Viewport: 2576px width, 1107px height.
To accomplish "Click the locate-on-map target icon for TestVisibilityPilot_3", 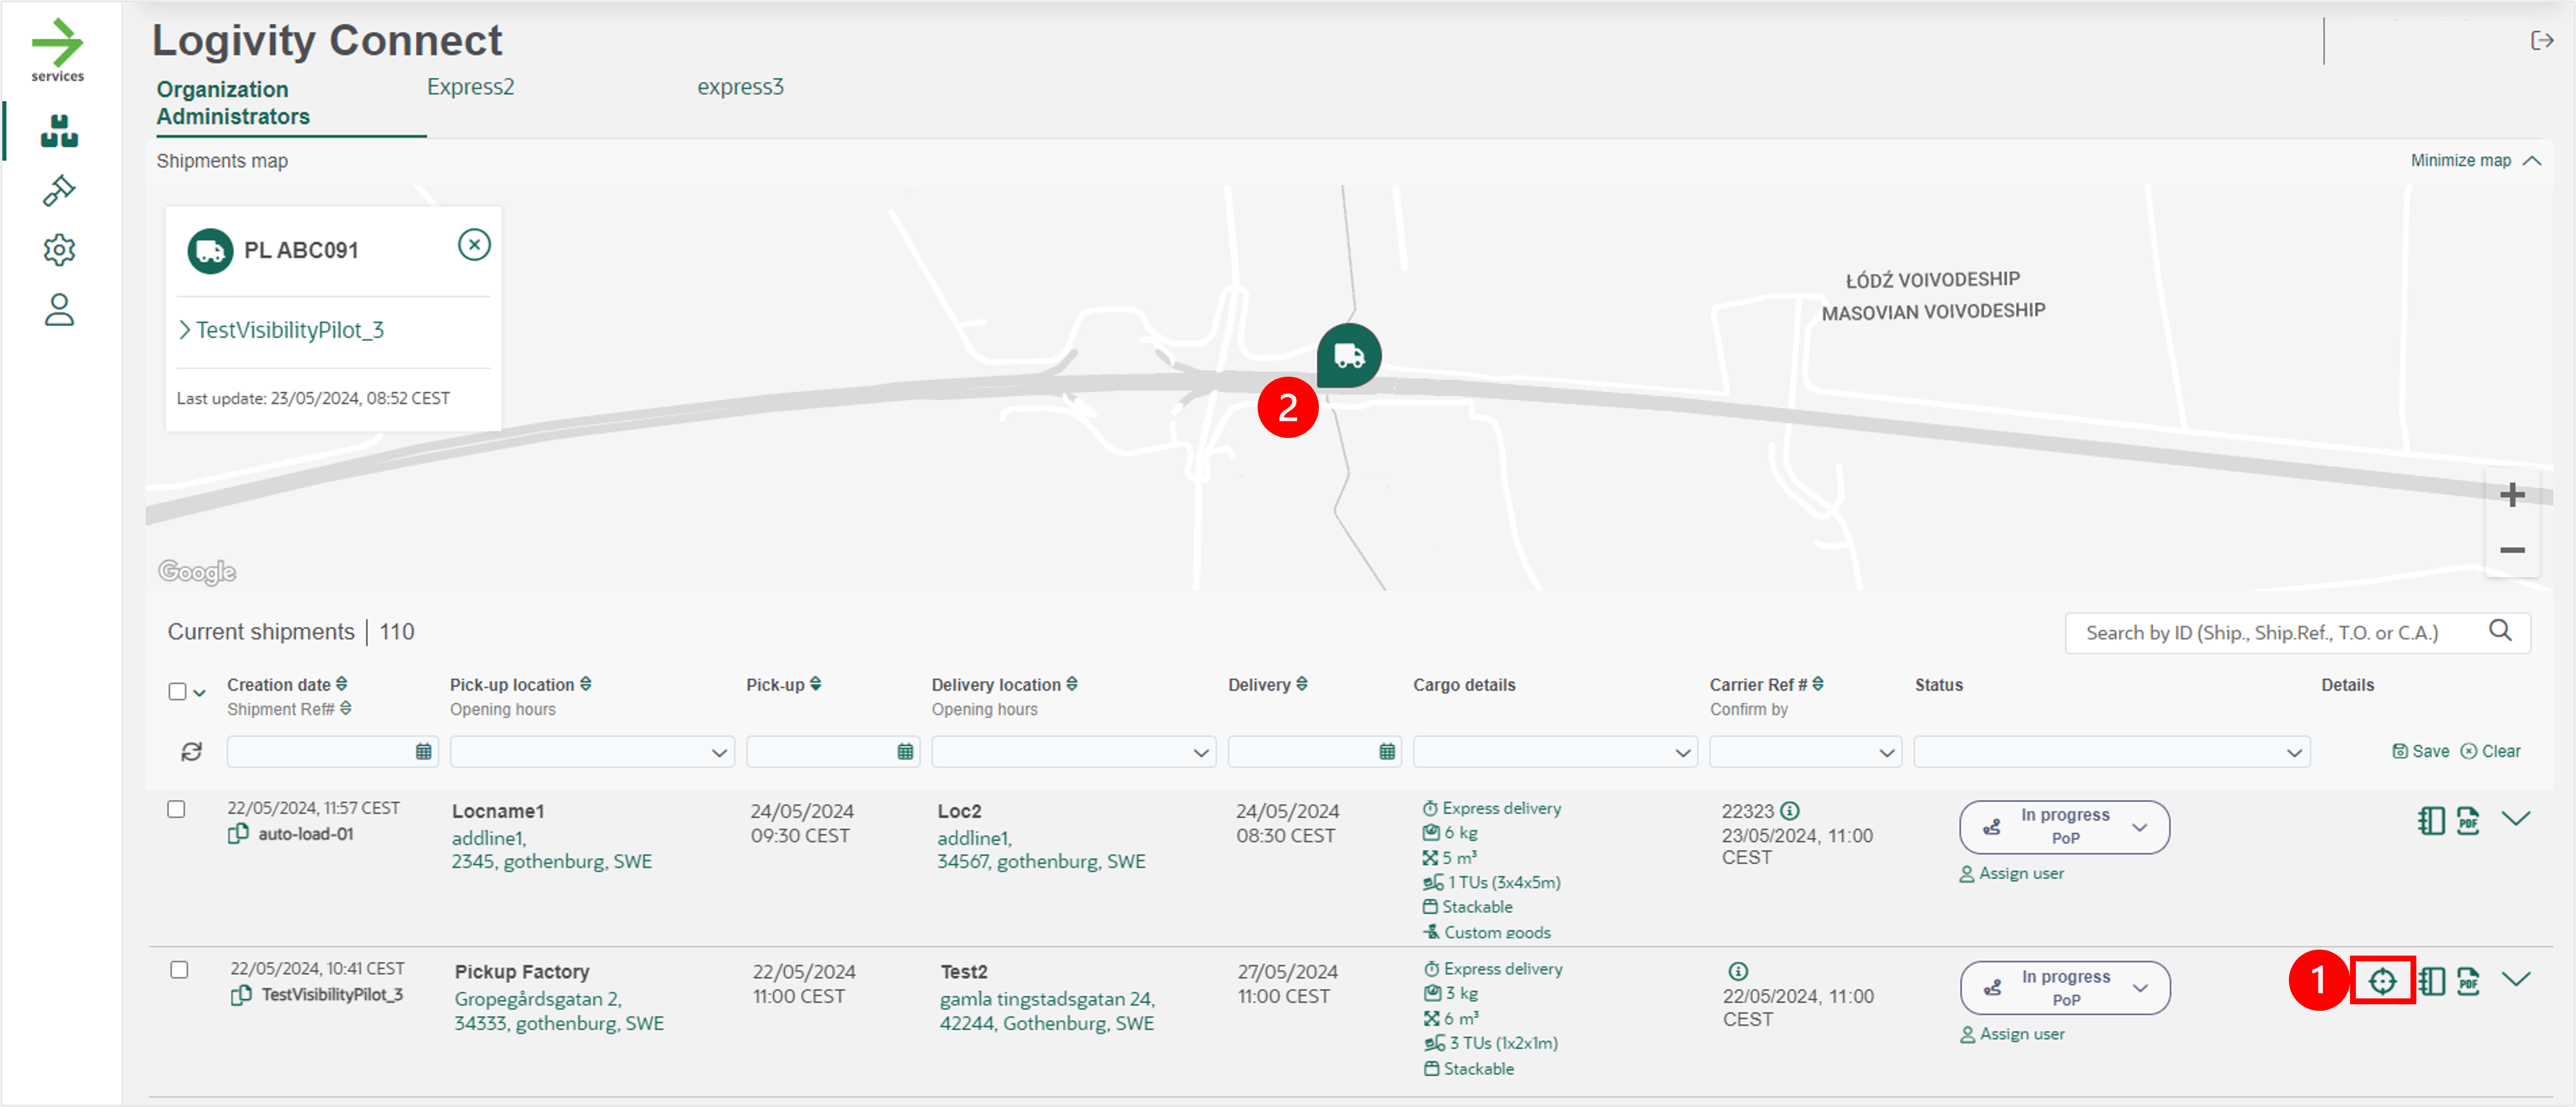I will click(x=2383, y=981).
